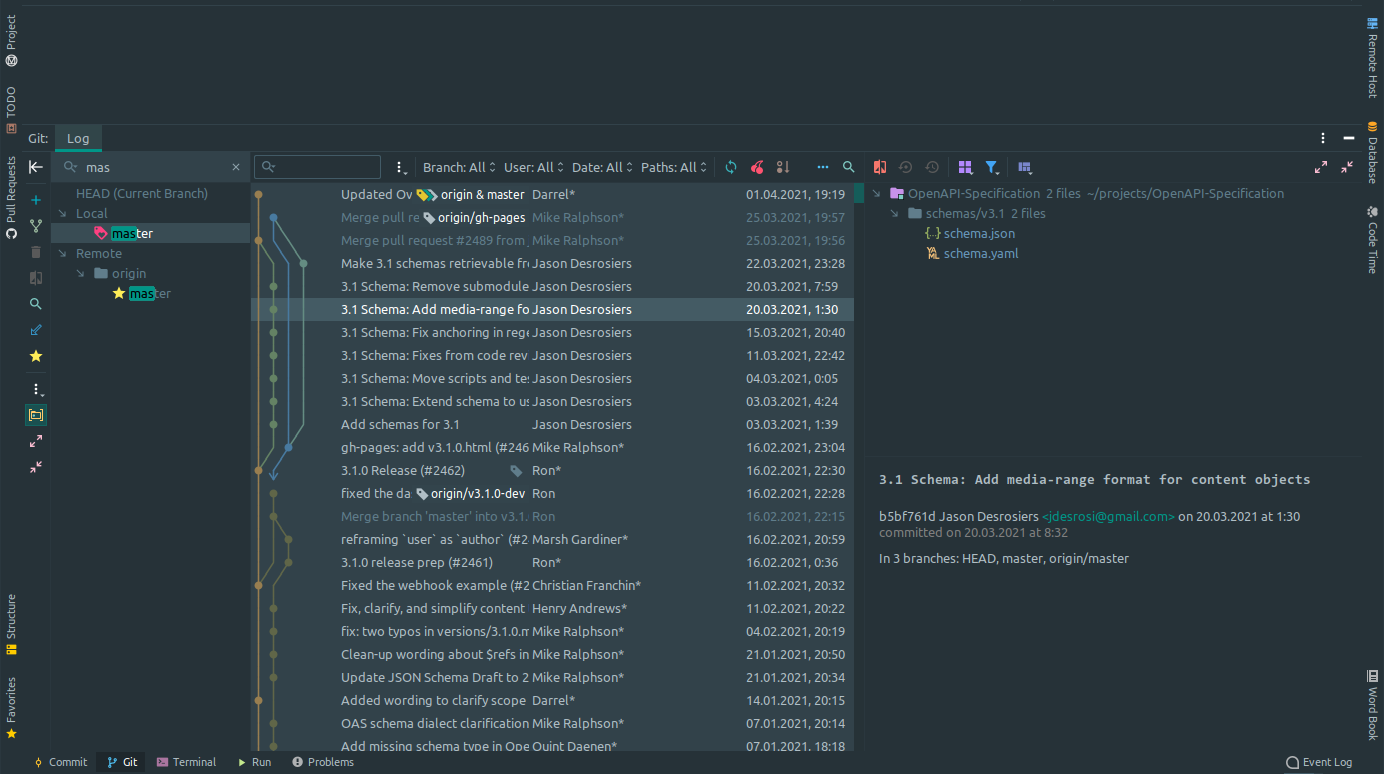
Task: Open the Project side tab
Action: [x=11, y=41]
